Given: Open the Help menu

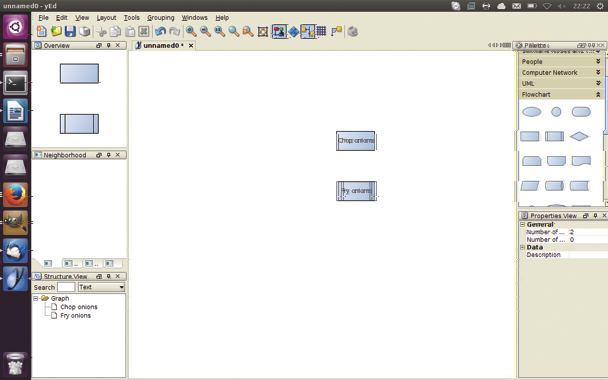Looking at the screenshot, I should point(222,18).
